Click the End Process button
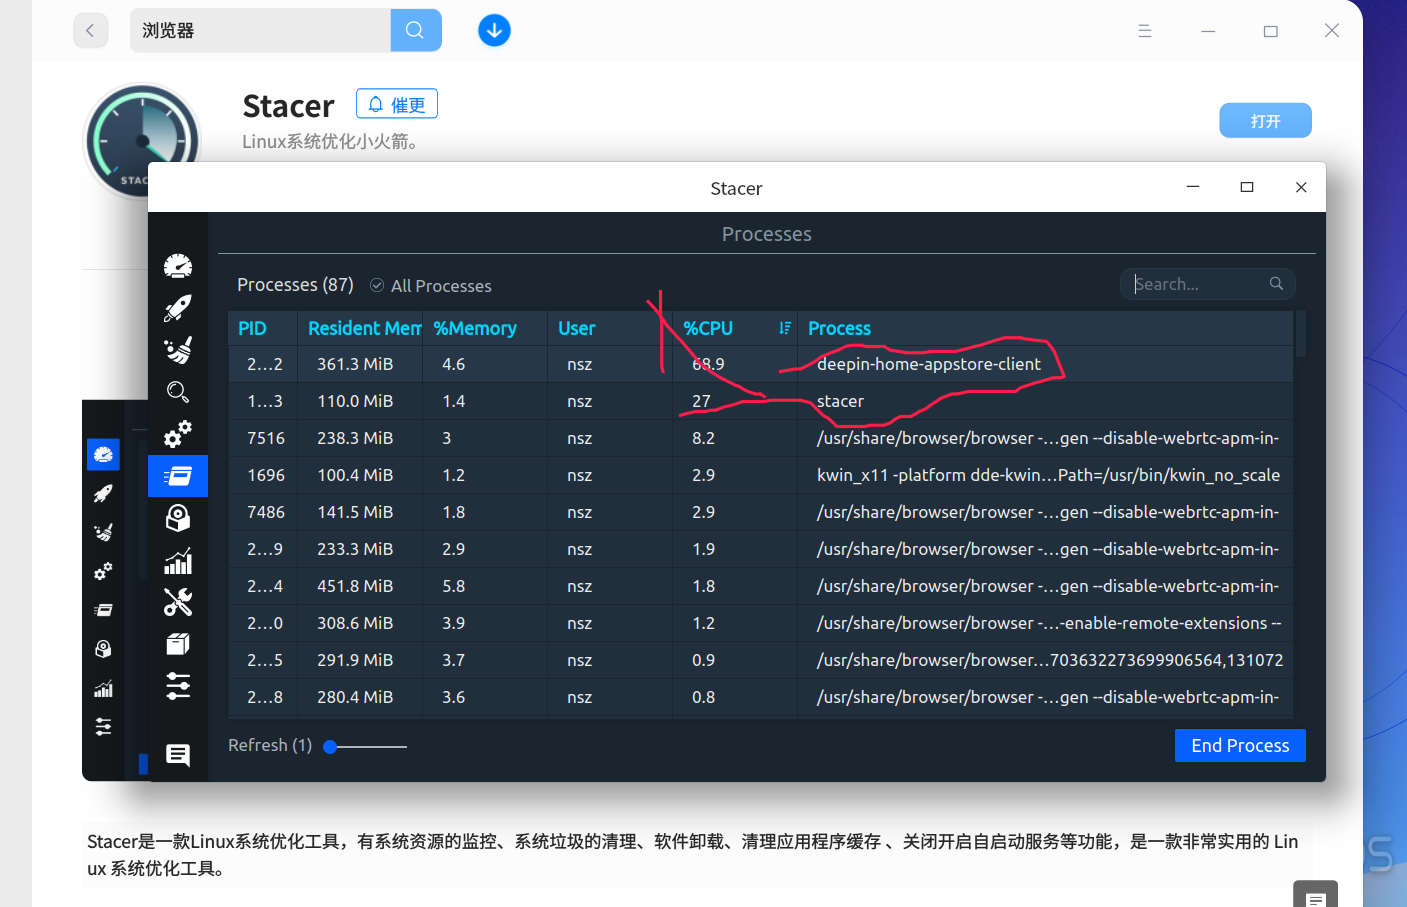 click(x=1240, y=745)
